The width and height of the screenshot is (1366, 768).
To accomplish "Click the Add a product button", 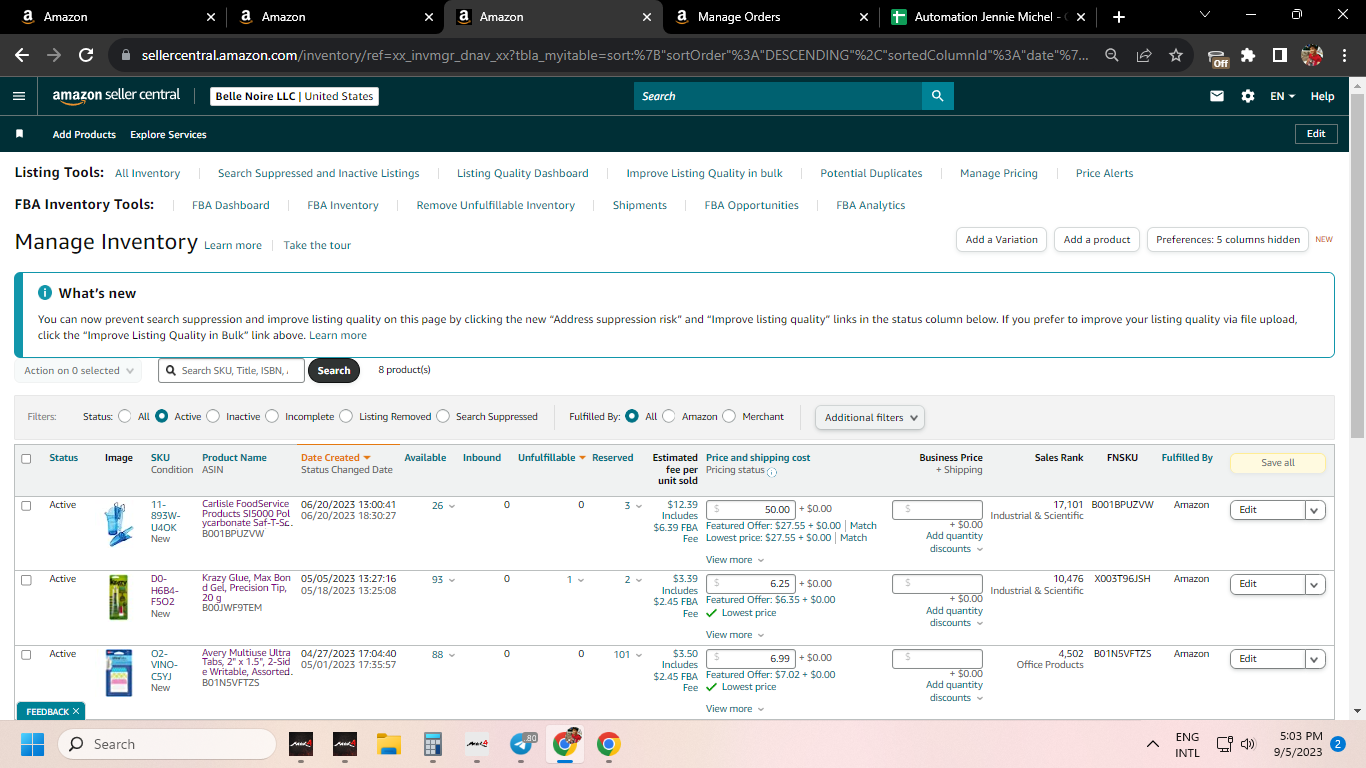I will coord(1097,240).
